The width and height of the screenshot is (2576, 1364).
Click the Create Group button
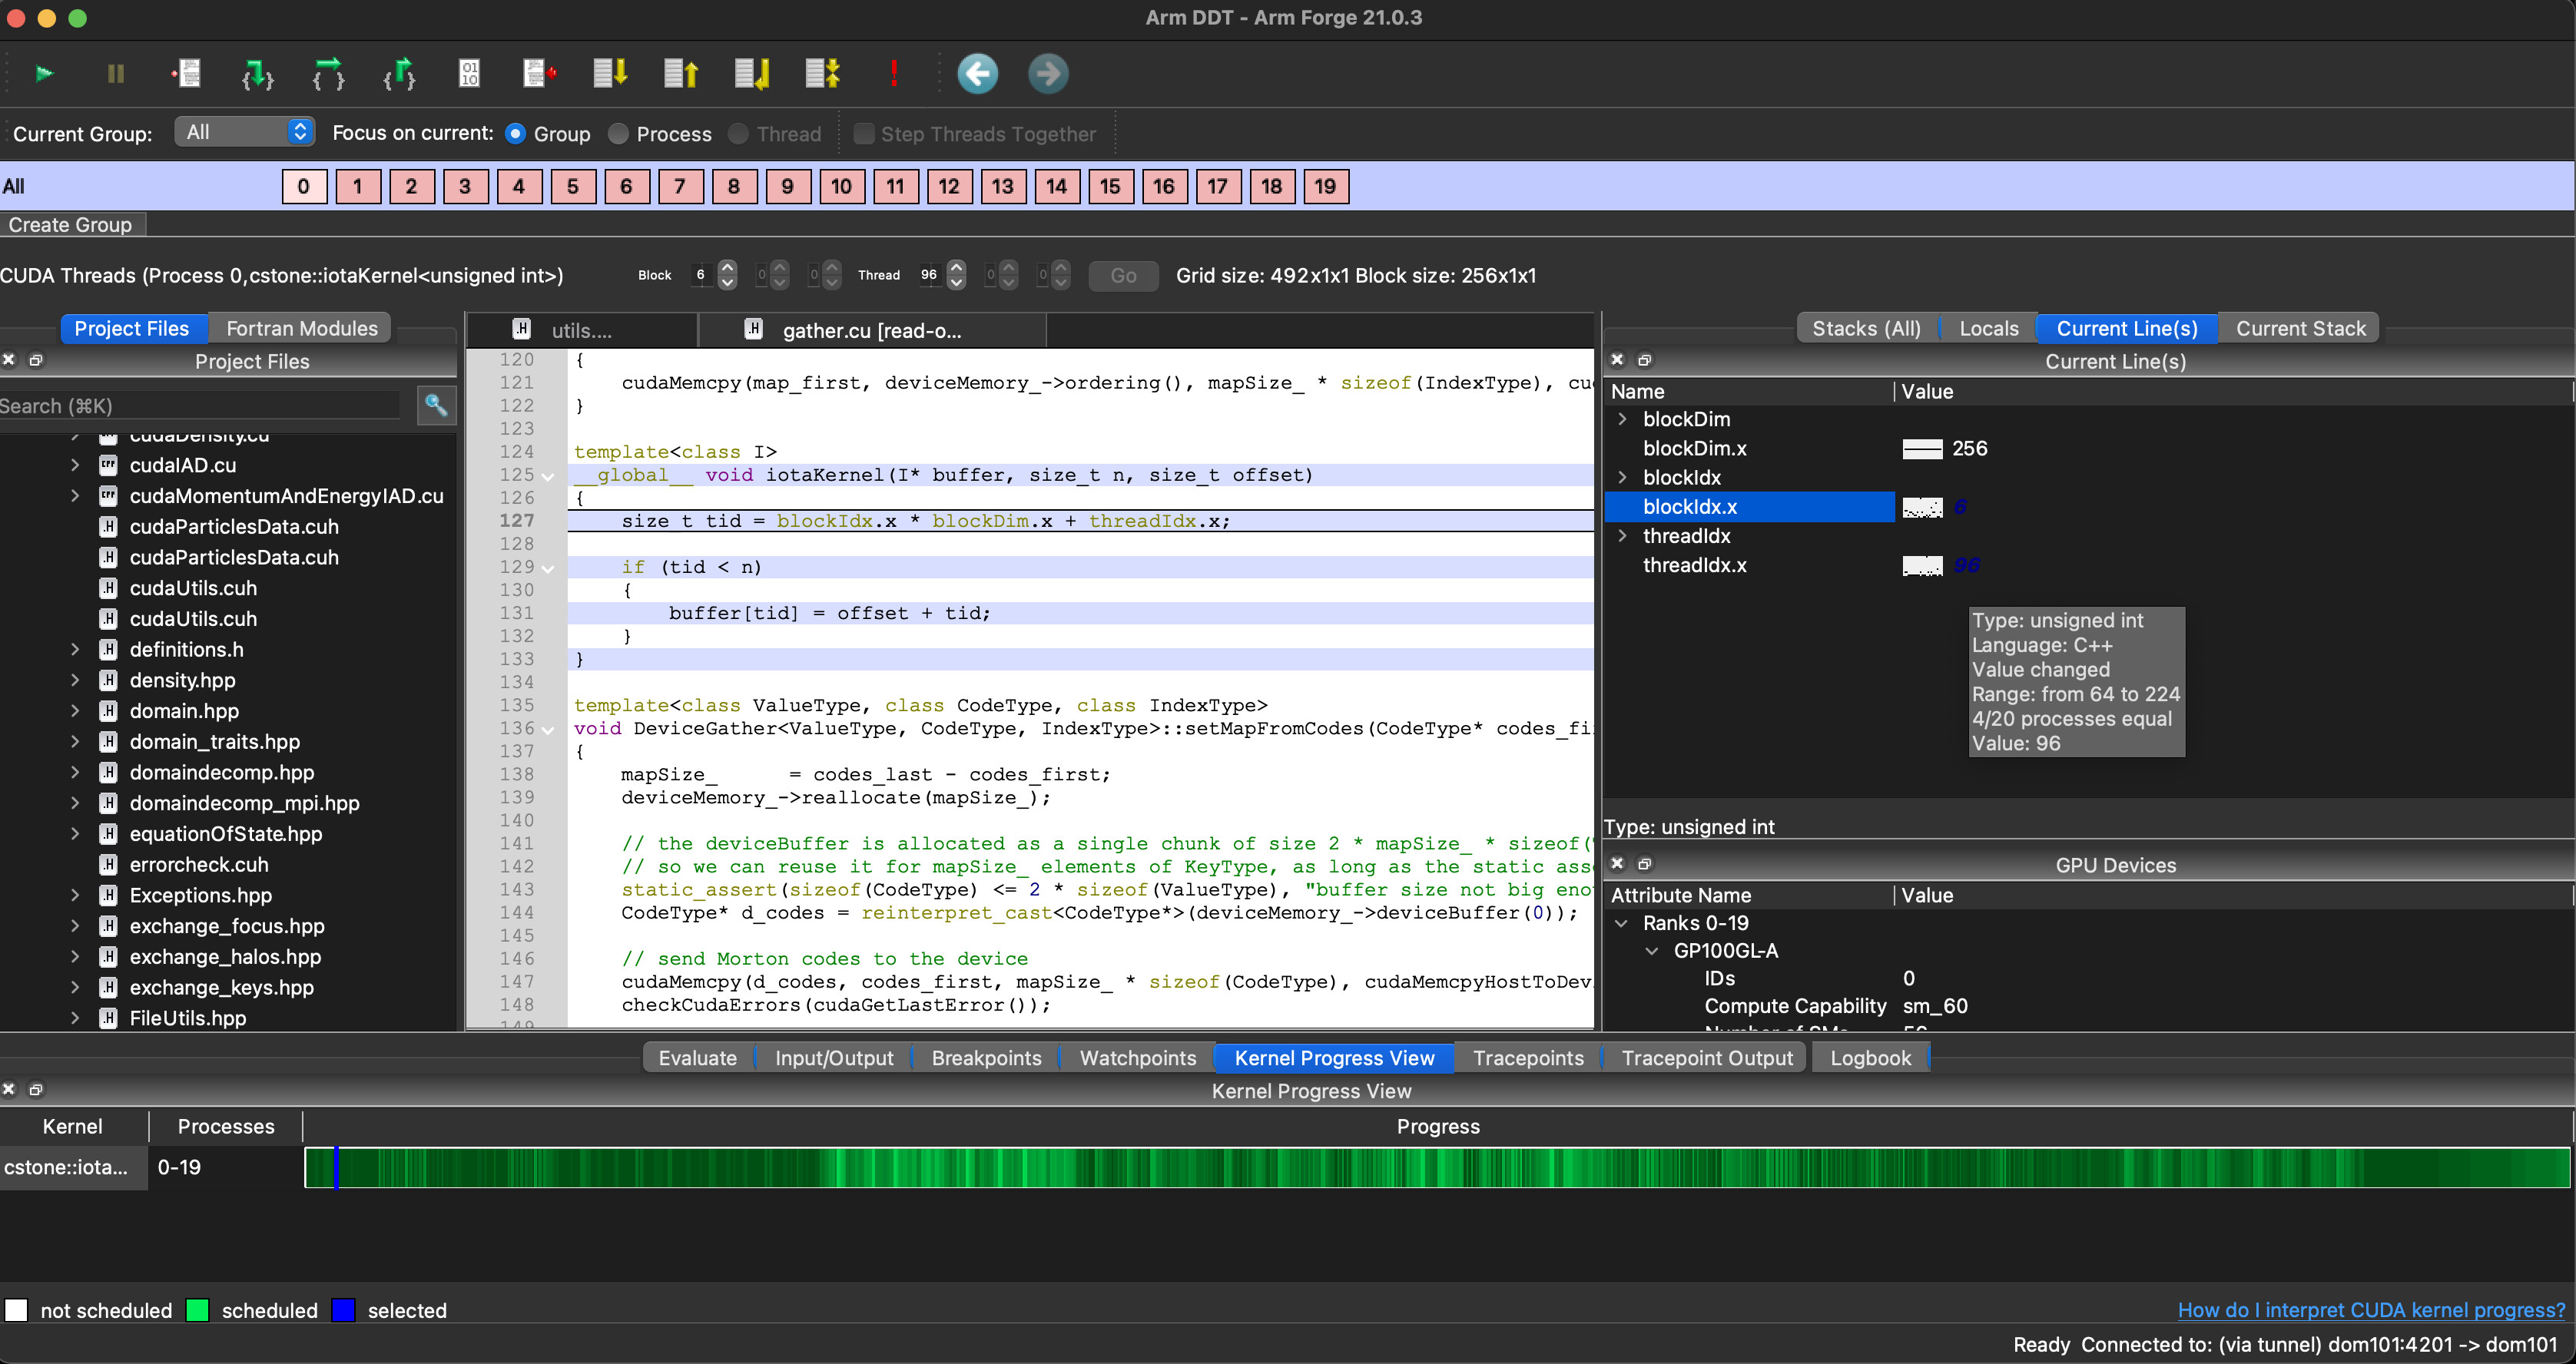71,224
